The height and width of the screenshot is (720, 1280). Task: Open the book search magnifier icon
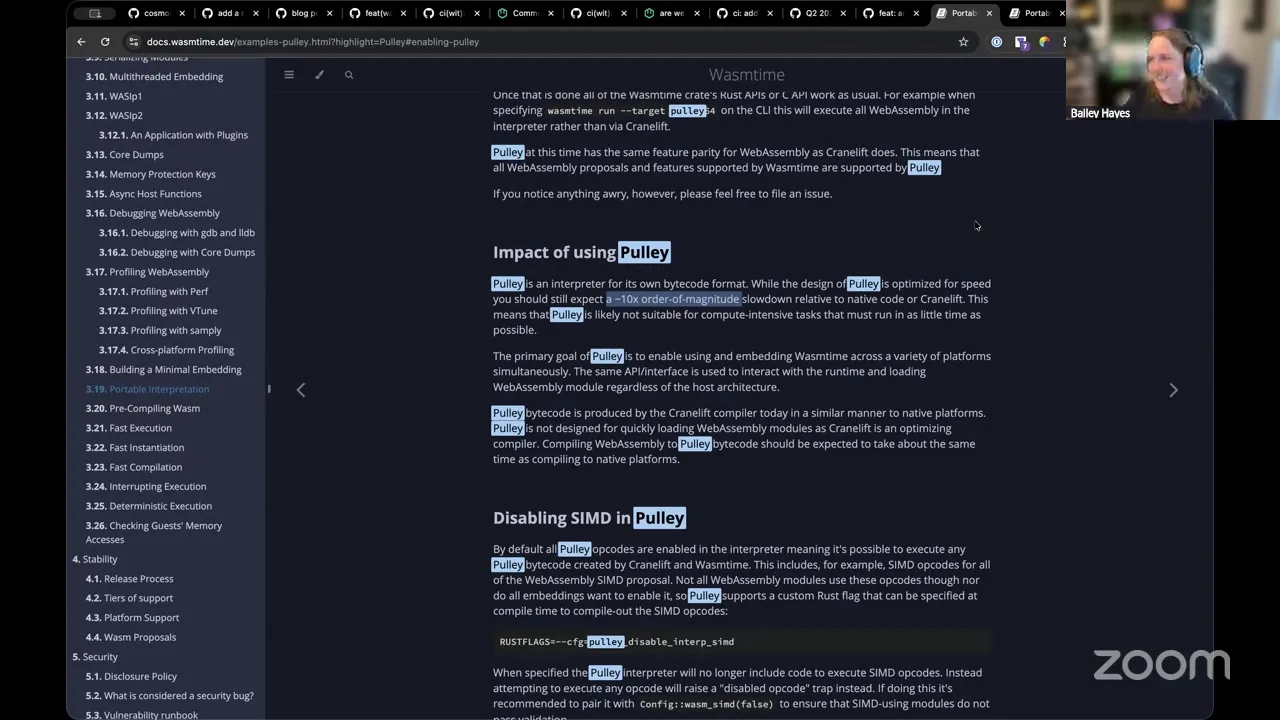(349, 75)
